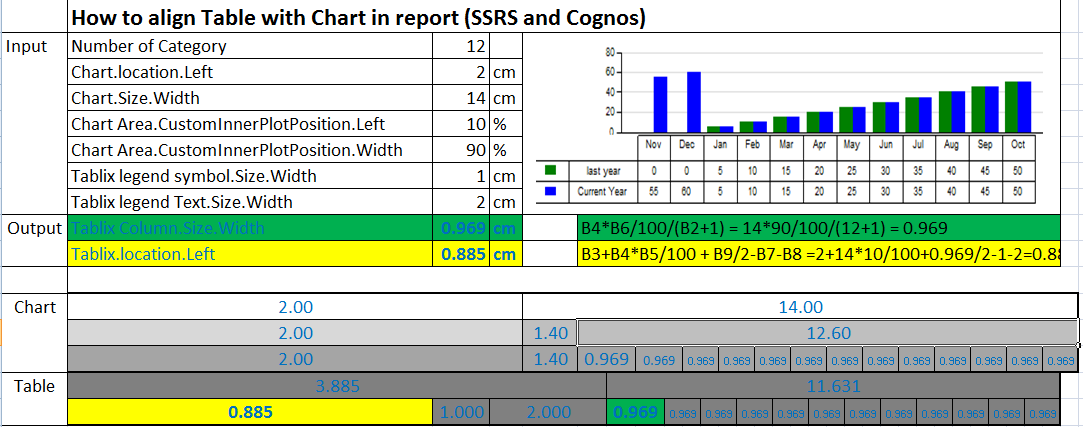Select the Chart.location.Left value cell
The width and height of the screenshot is (1083, 427).
(461, 73)
